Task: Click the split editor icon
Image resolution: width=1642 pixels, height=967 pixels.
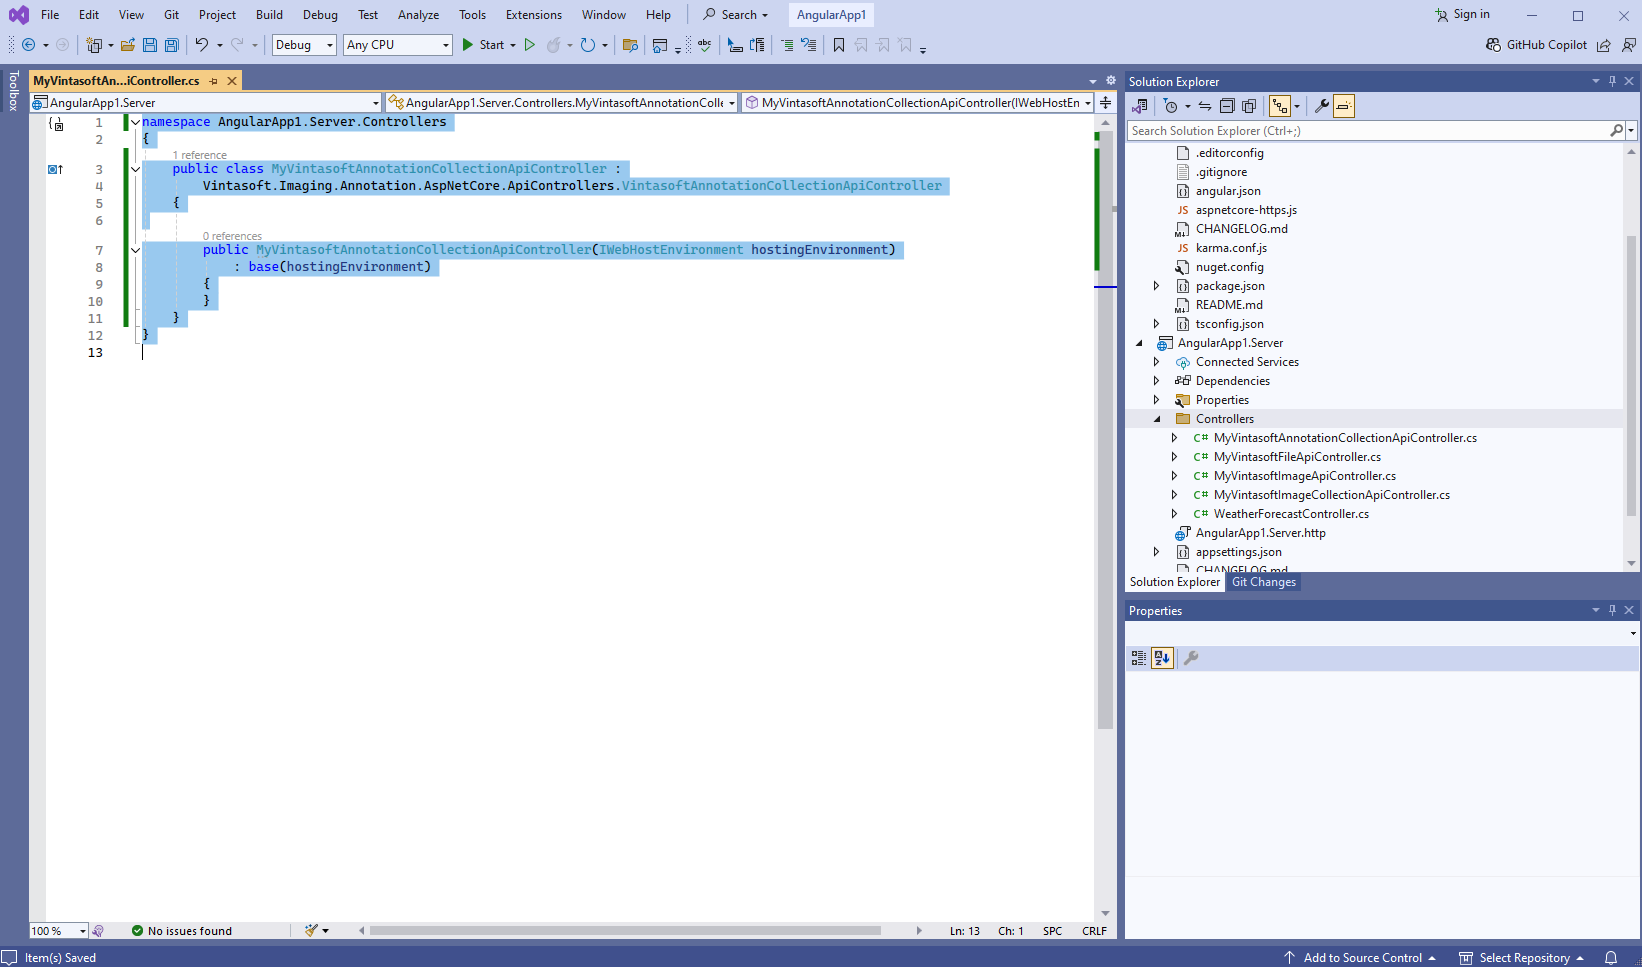Action: (x=1105, y=102)
